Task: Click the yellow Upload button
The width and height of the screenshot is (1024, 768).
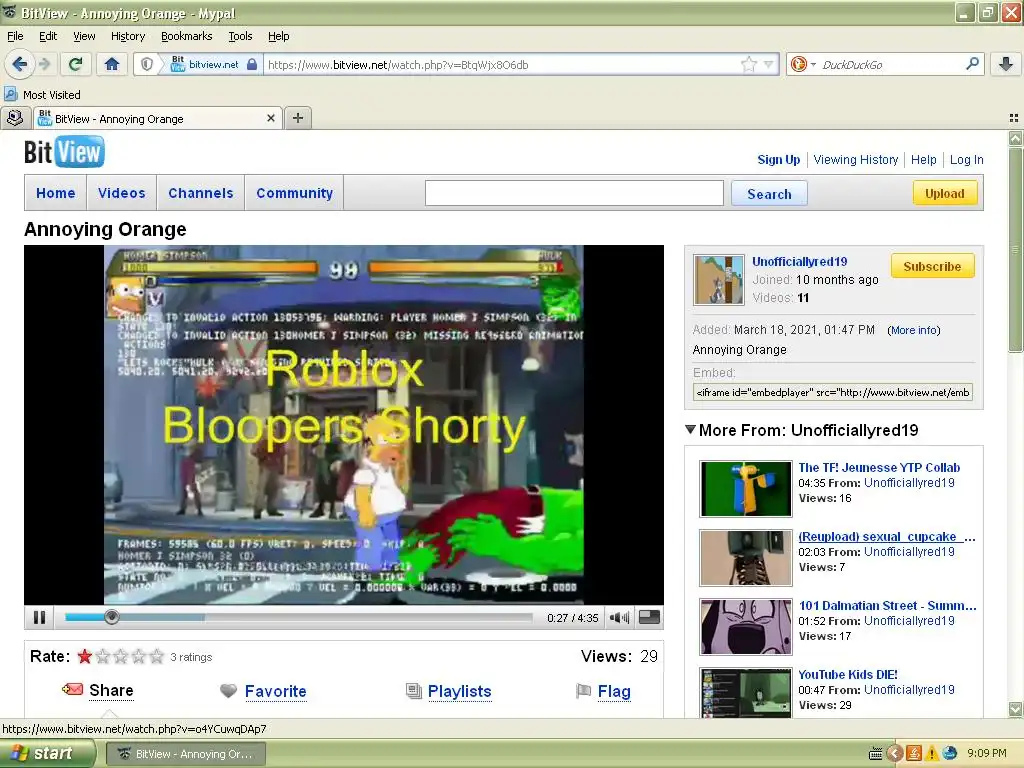Action: [x=944, y=193]
